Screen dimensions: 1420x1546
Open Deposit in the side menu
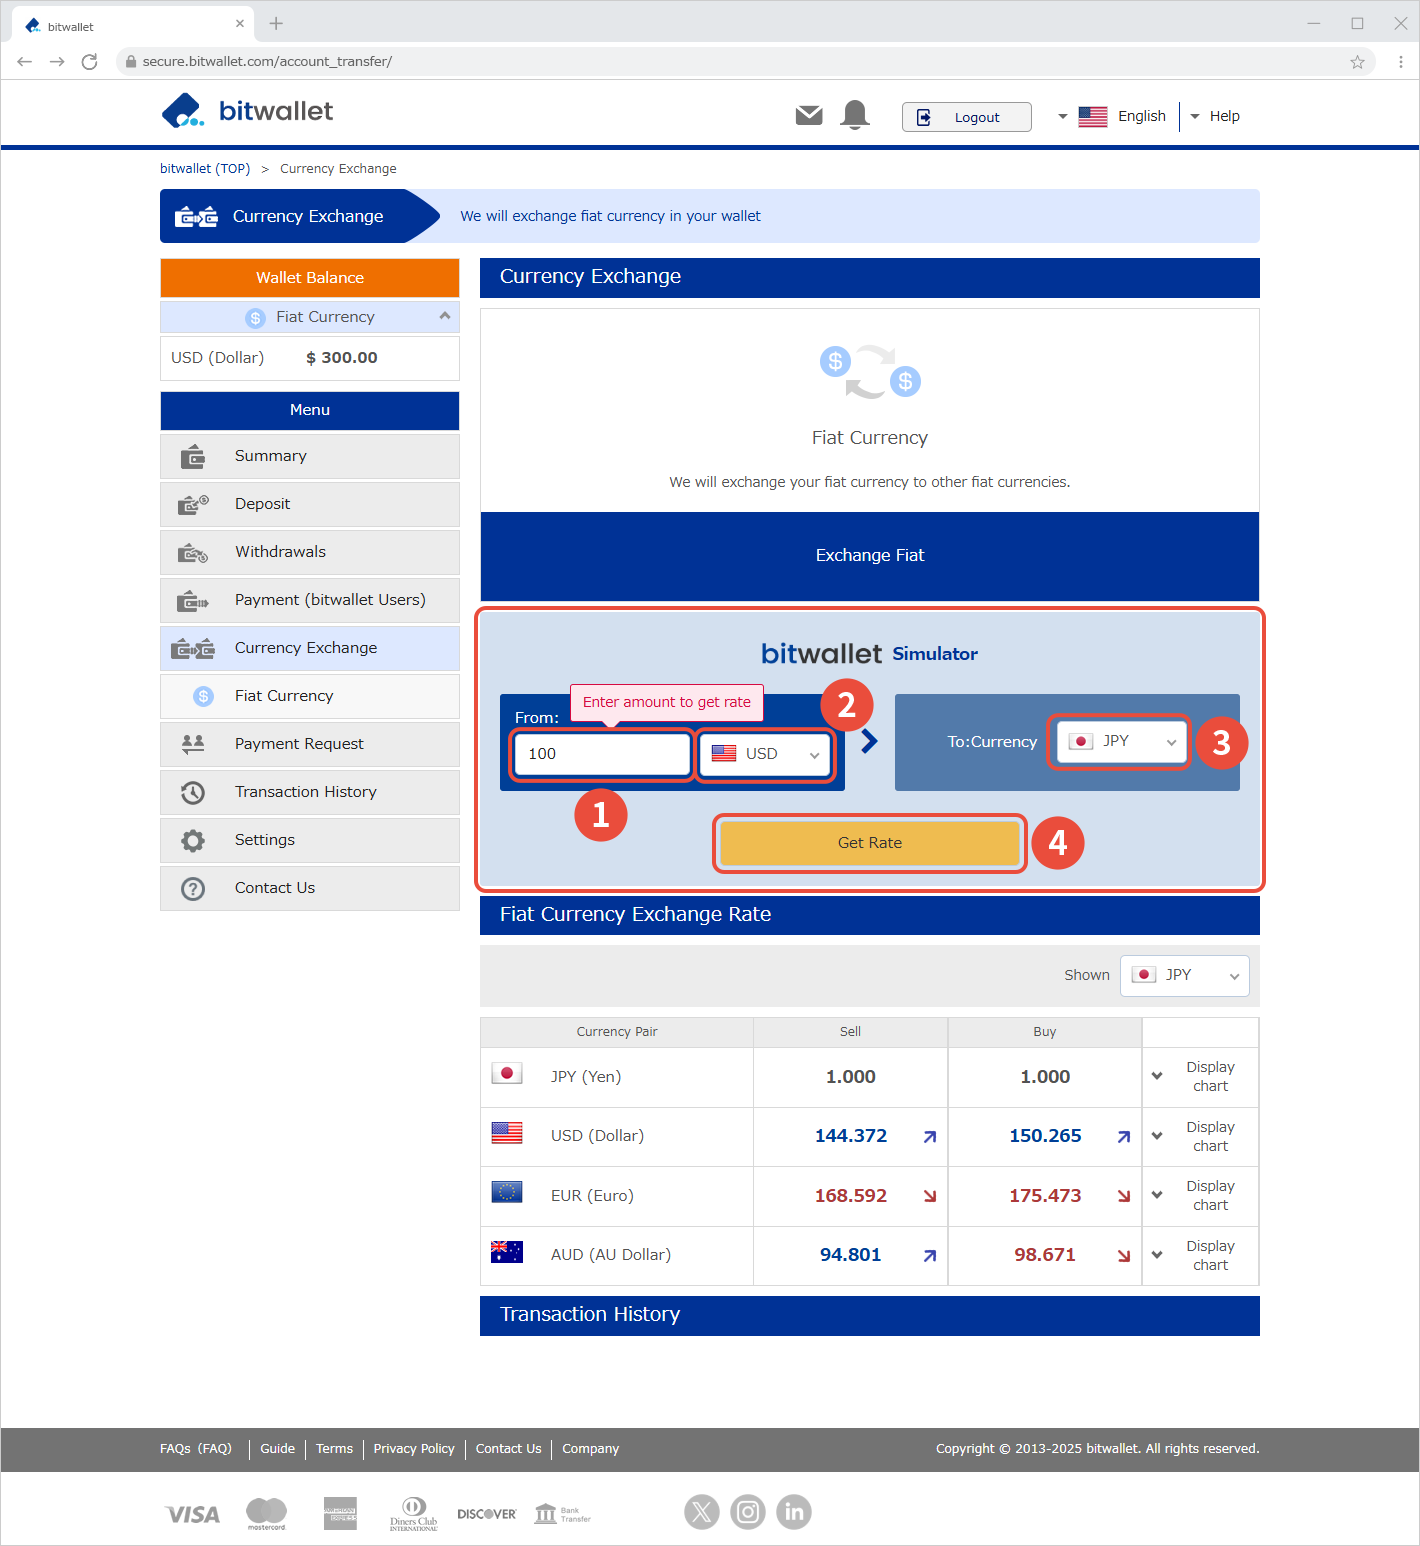pos(310,504)
